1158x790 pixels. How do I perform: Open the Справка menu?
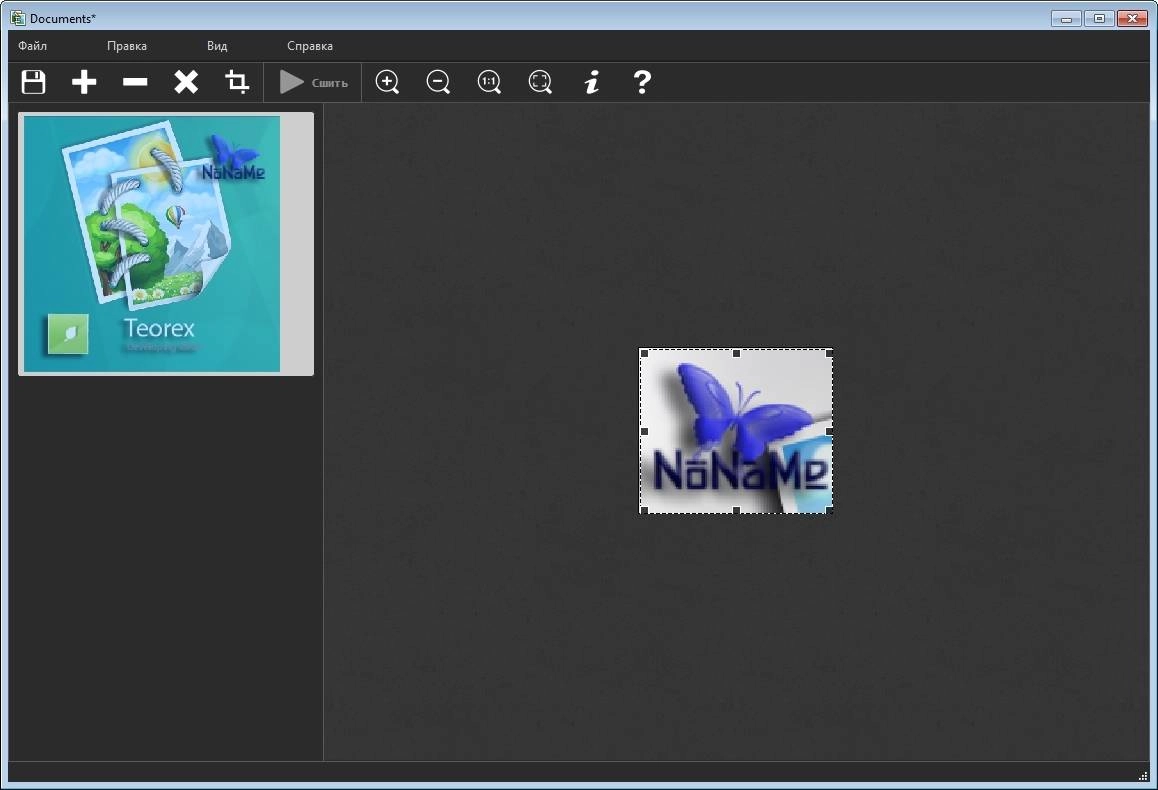tap(309, 46)
